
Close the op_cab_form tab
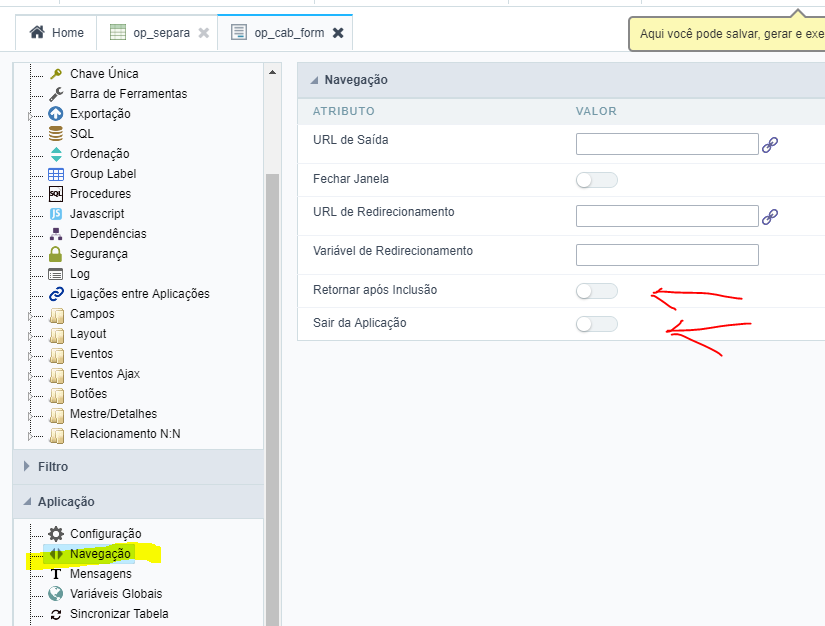tap(338, 33)
